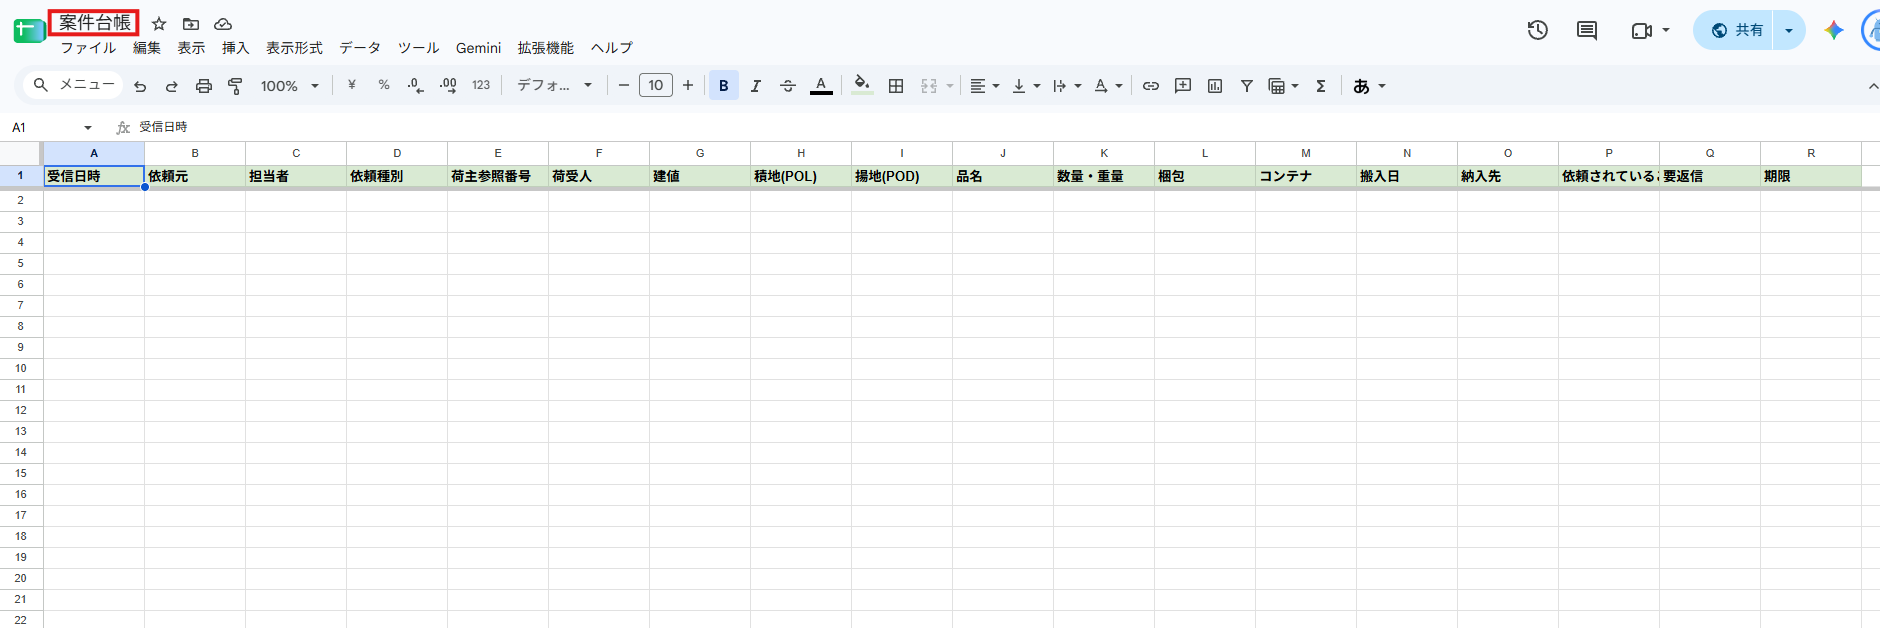
Task: Increase font size with plus button
Action: [688, 86]
